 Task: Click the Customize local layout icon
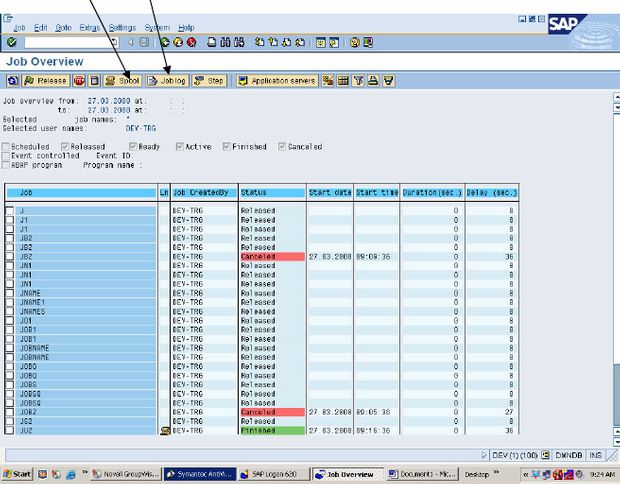pos(368,42)
